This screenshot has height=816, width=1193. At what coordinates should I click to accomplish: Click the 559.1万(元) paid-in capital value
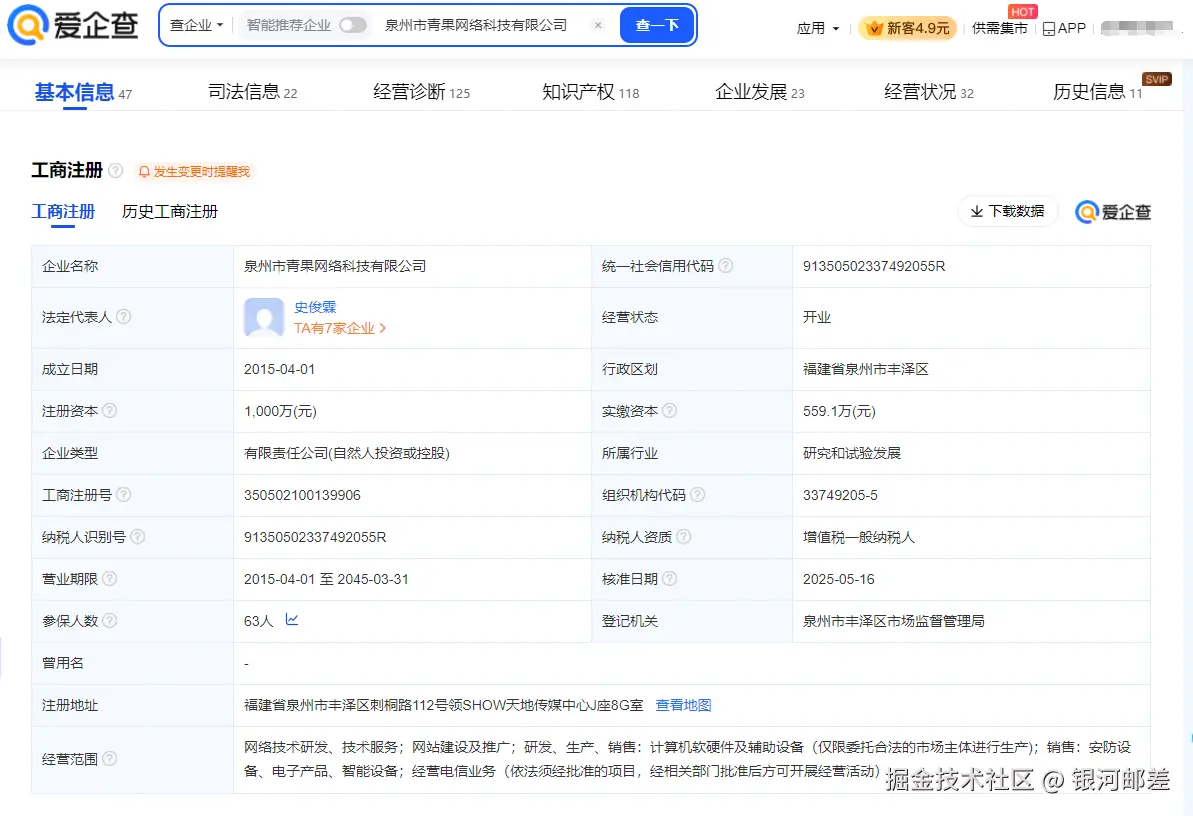[x=839, y=411]
